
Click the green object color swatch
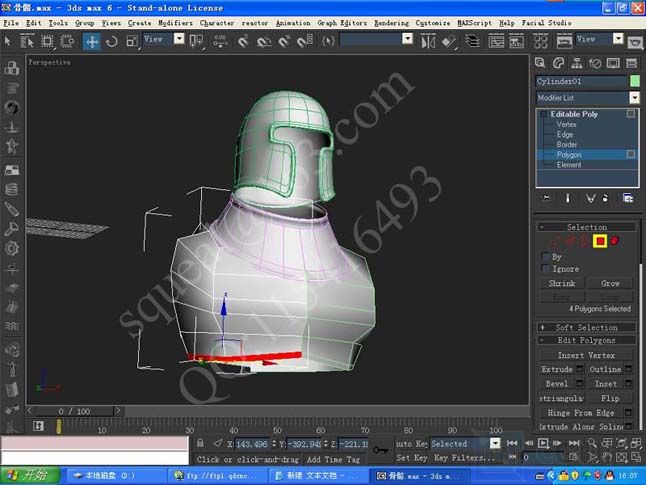(634, 81)
